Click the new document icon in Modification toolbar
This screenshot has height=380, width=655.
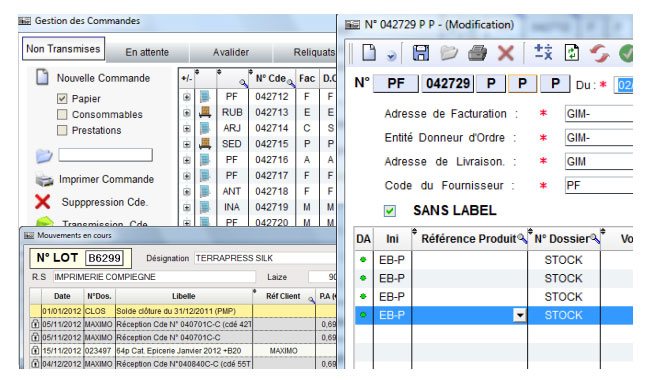coord(369,53)
